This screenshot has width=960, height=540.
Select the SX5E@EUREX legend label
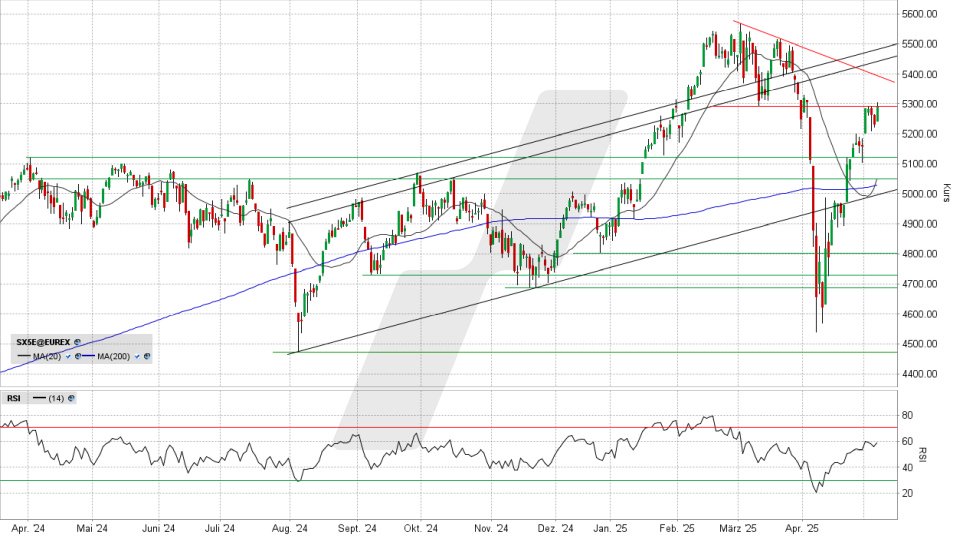(43, 342)
